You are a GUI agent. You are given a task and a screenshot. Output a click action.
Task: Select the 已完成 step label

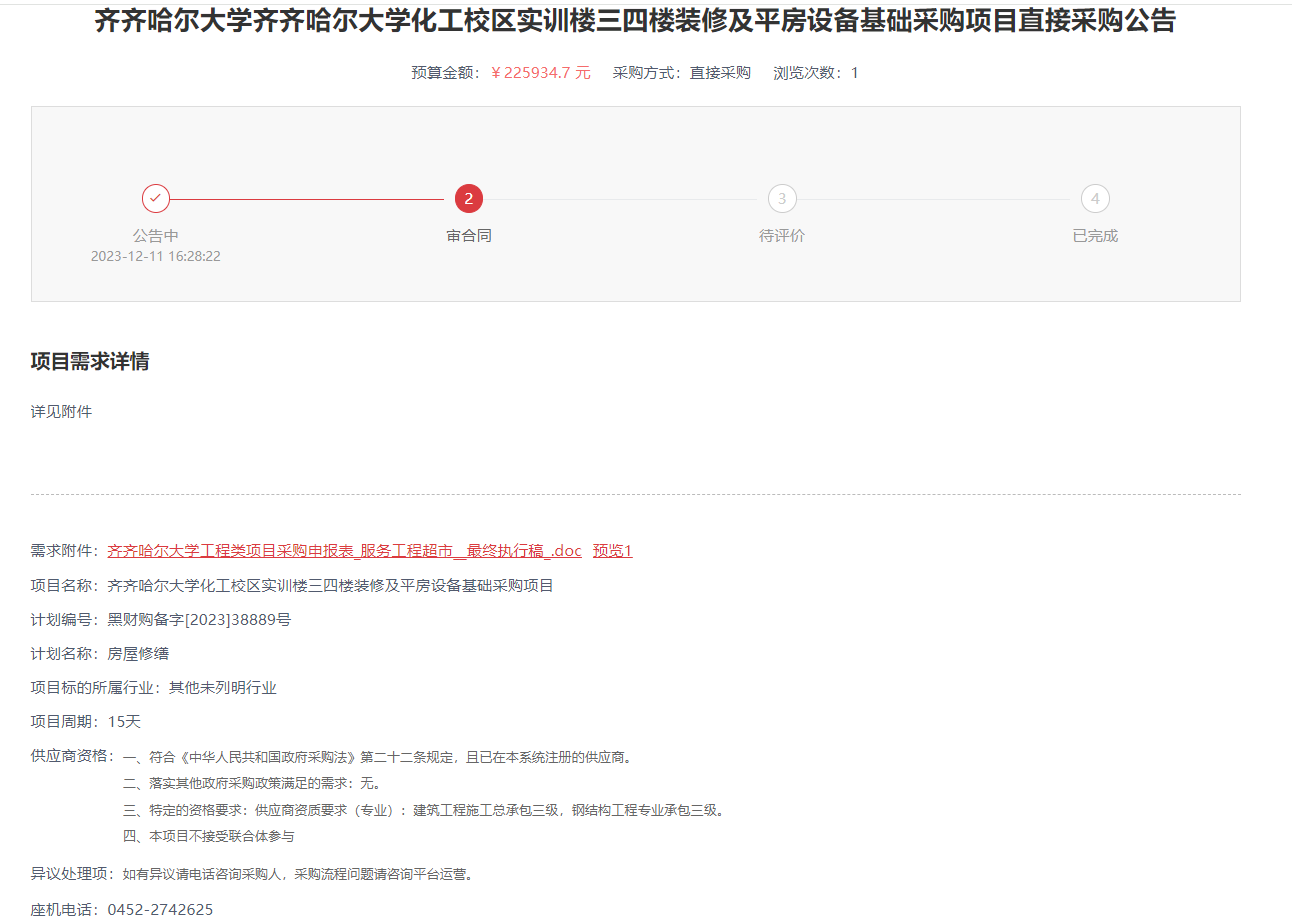pyautogui.click(x=1095, y=236)
